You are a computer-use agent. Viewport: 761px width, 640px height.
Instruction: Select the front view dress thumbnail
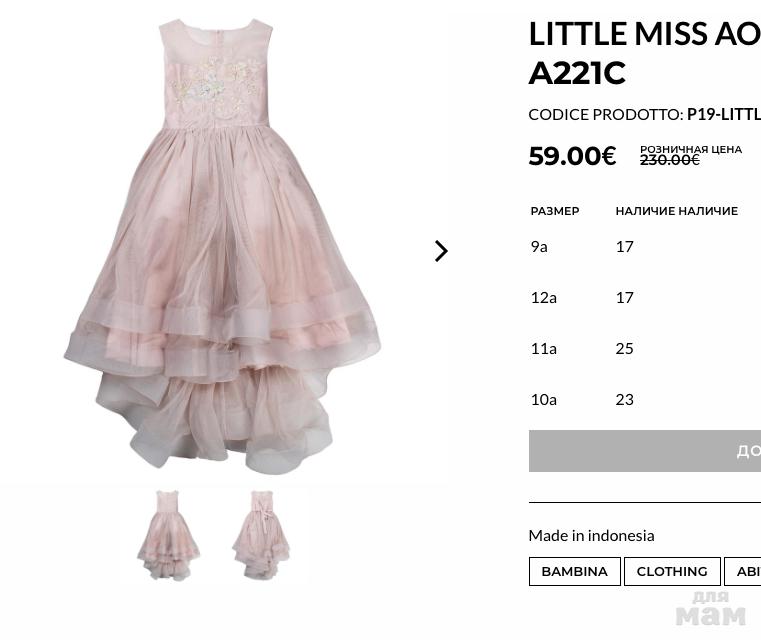click(169, 536)
